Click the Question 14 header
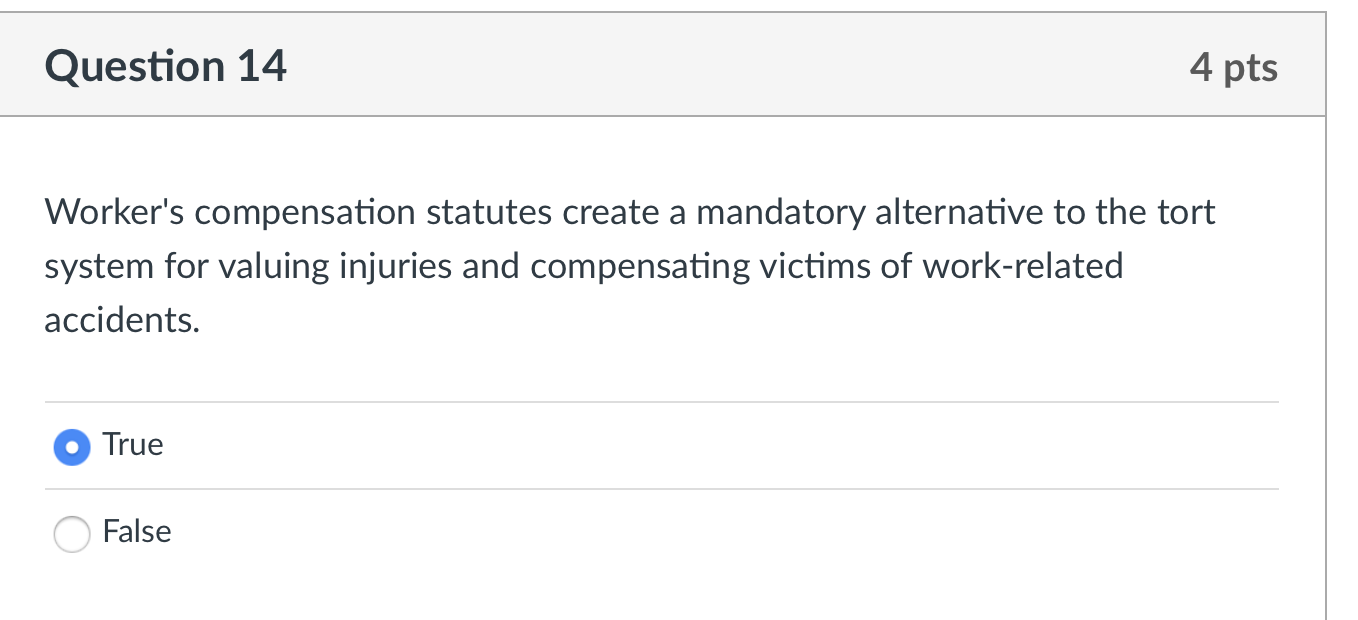1358x620 pixels. click(x=166, y=65)
